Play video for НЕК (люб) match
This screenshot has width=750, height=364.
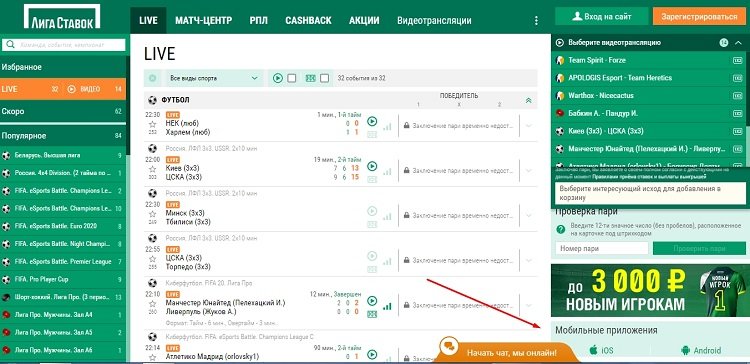372,121
